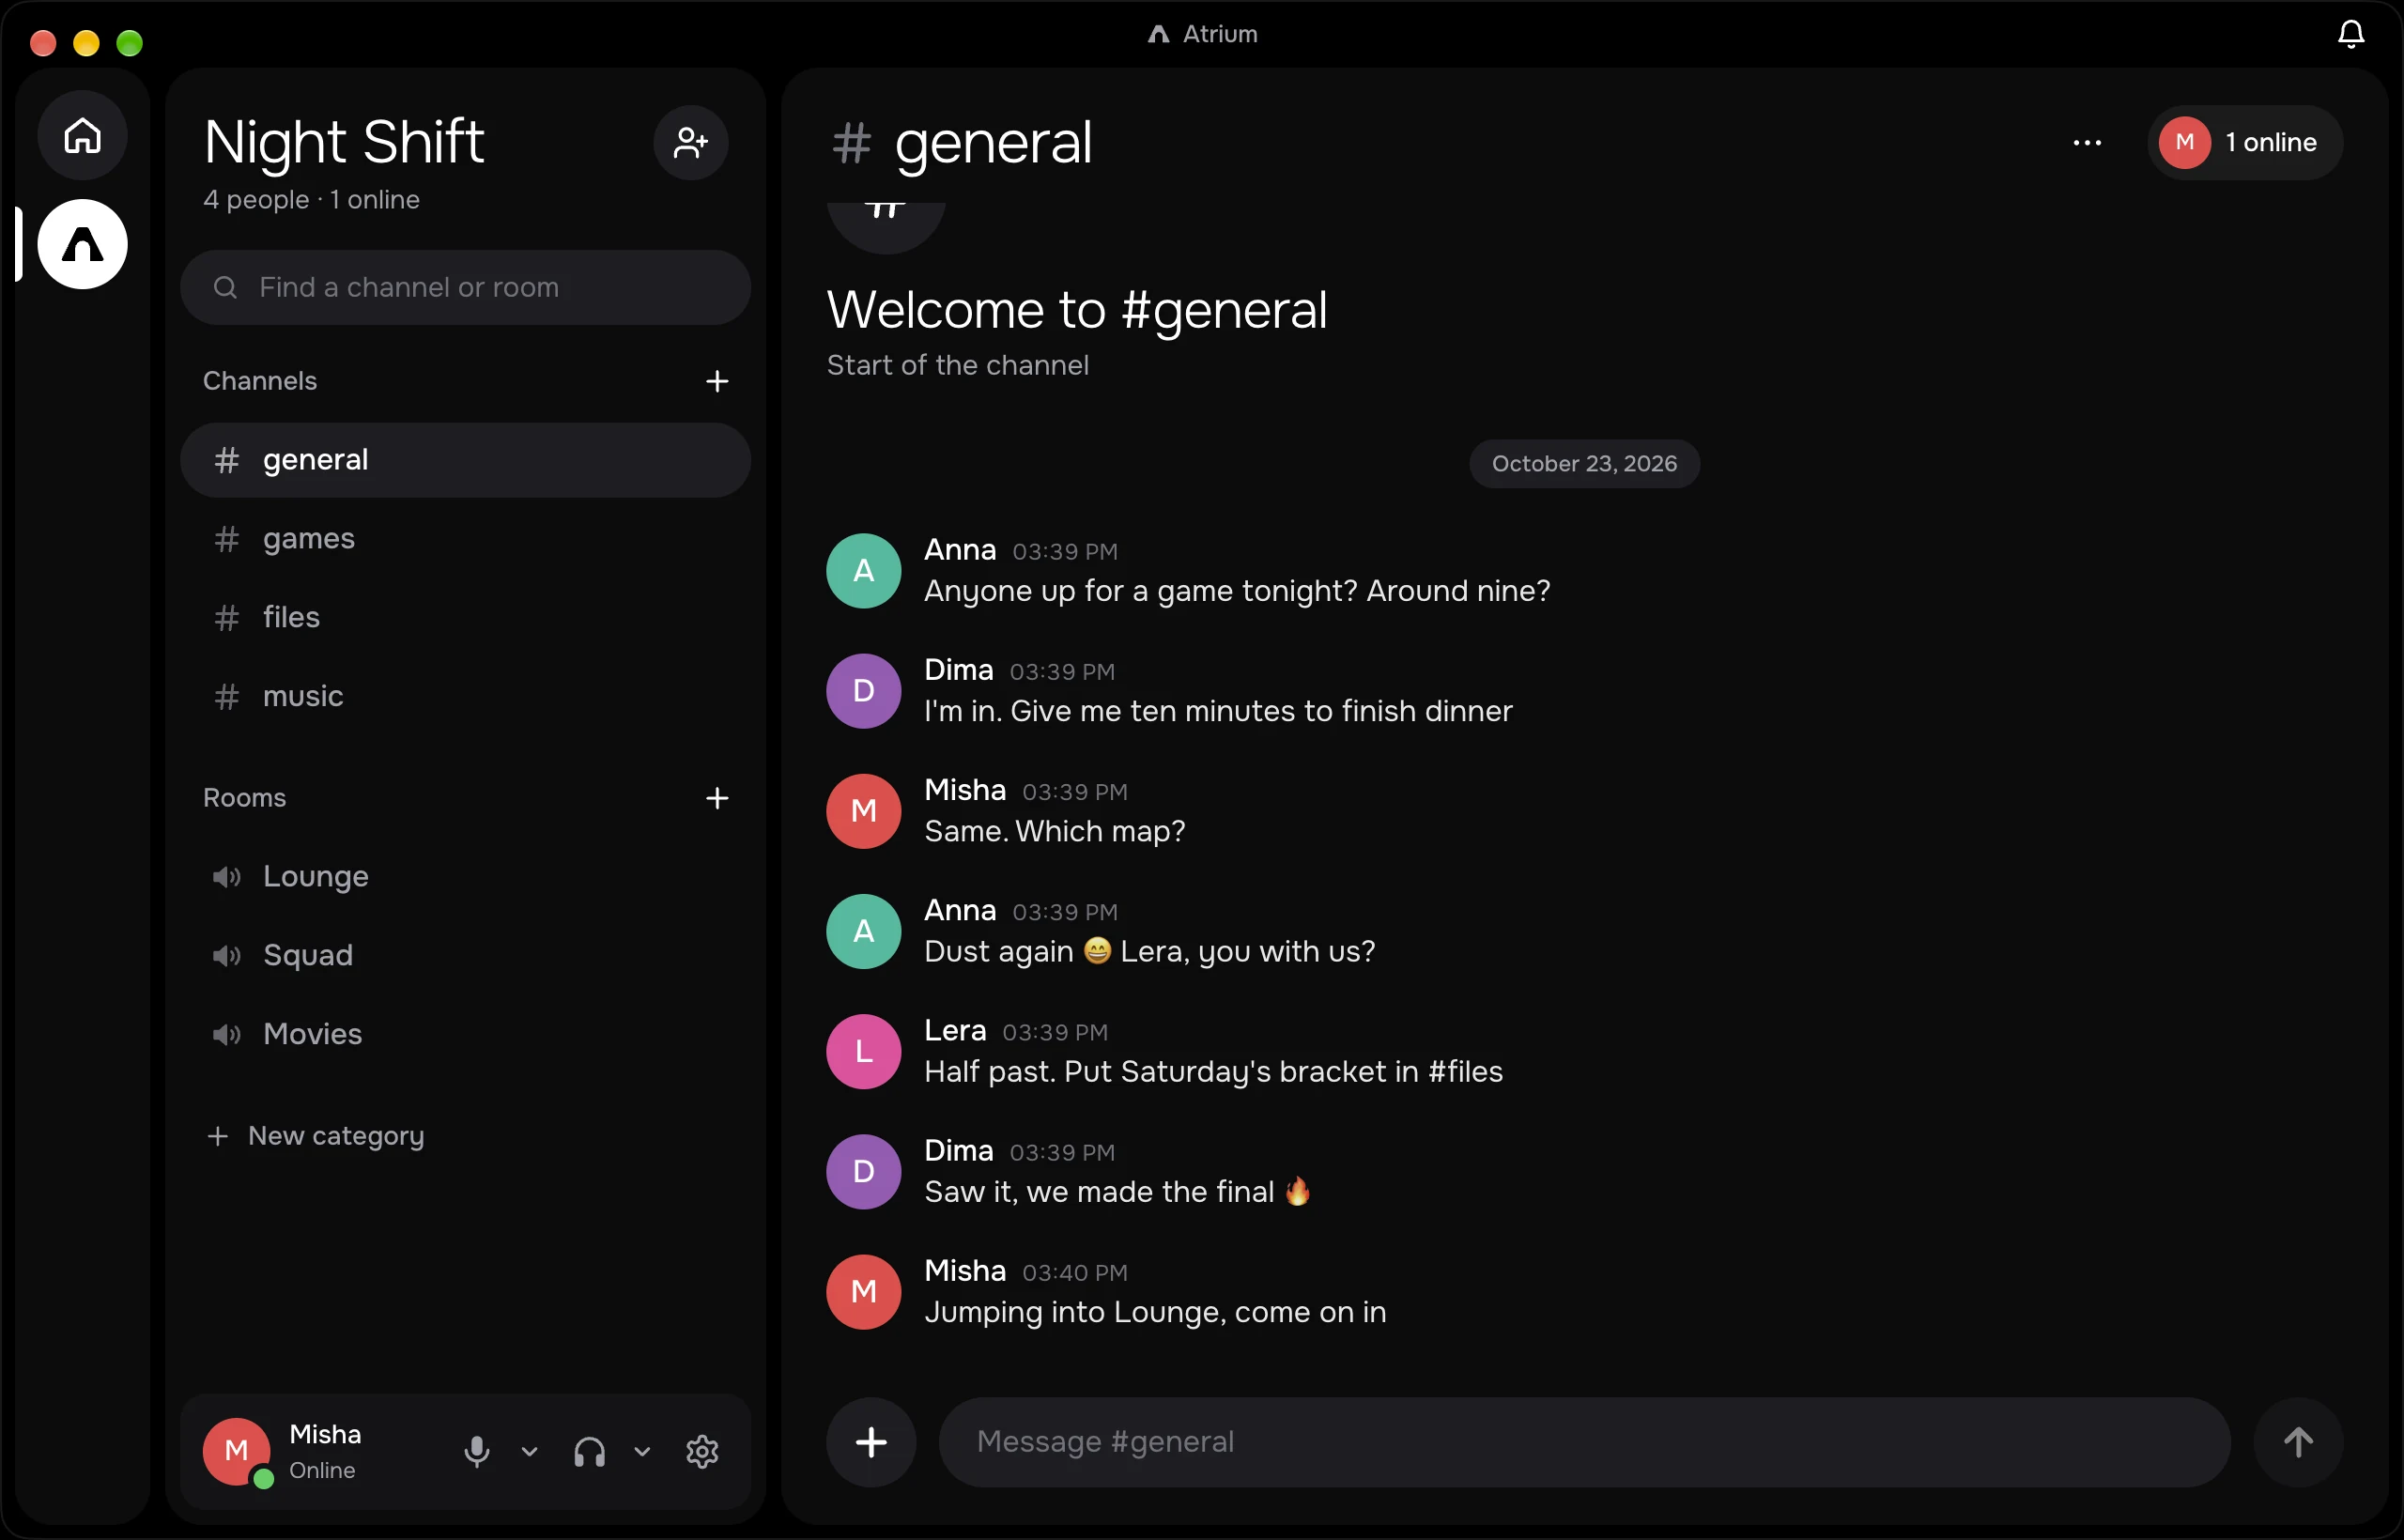Click the green zoom window button
Viewport: 2404px width, 1540px height.
[x=129, y=43]
